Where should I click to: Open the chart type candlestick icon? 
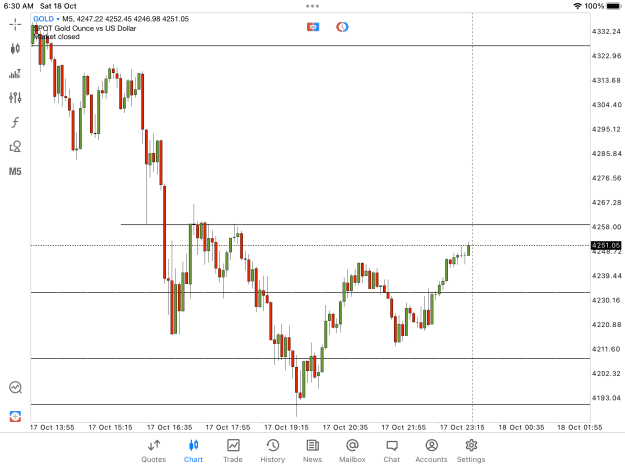15,49
